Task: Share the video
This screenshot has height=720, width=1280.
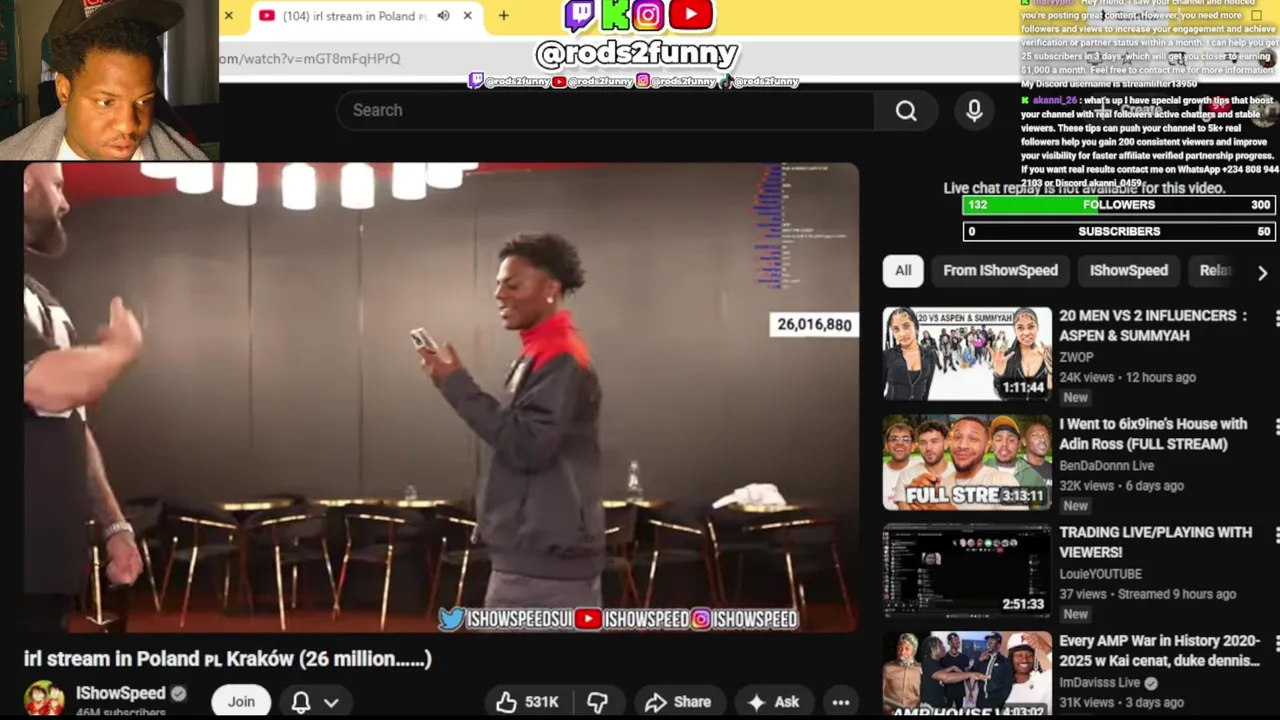Action: (678, 702)
